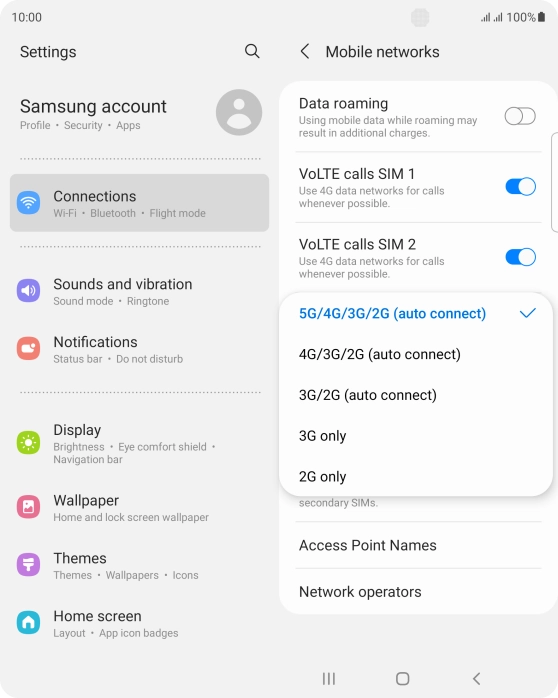Tap the green Display brightness icon
558x698 pixels.
[x=28, y=442]
